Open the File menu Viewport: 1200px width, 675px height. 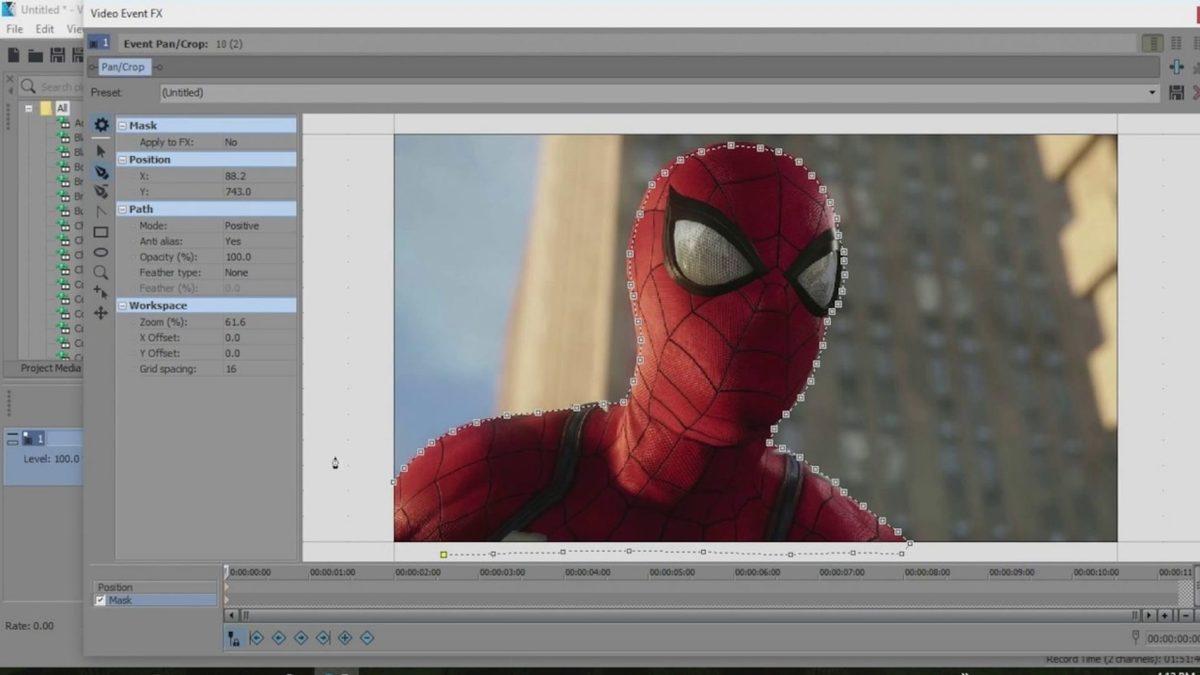[14, 29]
